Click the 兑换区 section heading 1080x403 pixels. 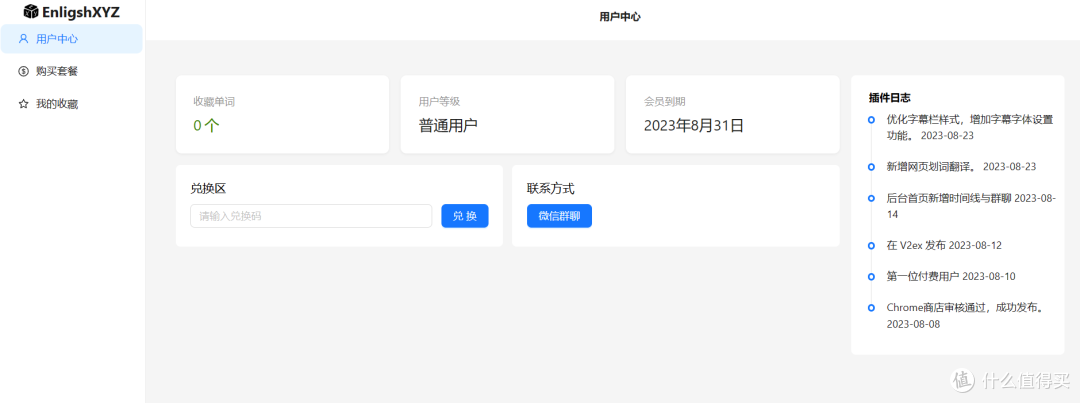(x=209, y=188)
